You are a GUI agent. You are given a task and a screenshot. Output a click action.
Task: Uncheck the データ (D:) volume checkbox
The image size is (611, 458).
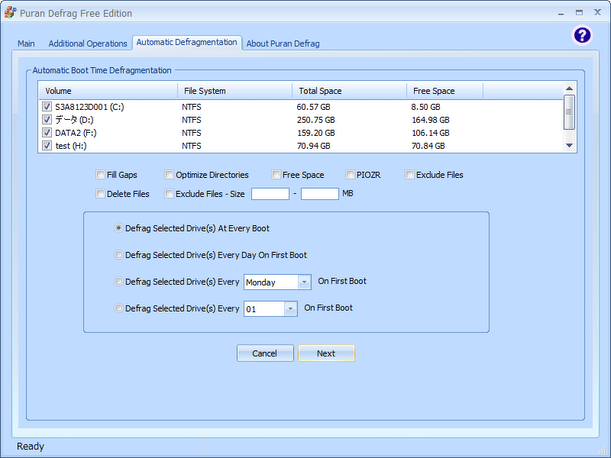(47, 119)
